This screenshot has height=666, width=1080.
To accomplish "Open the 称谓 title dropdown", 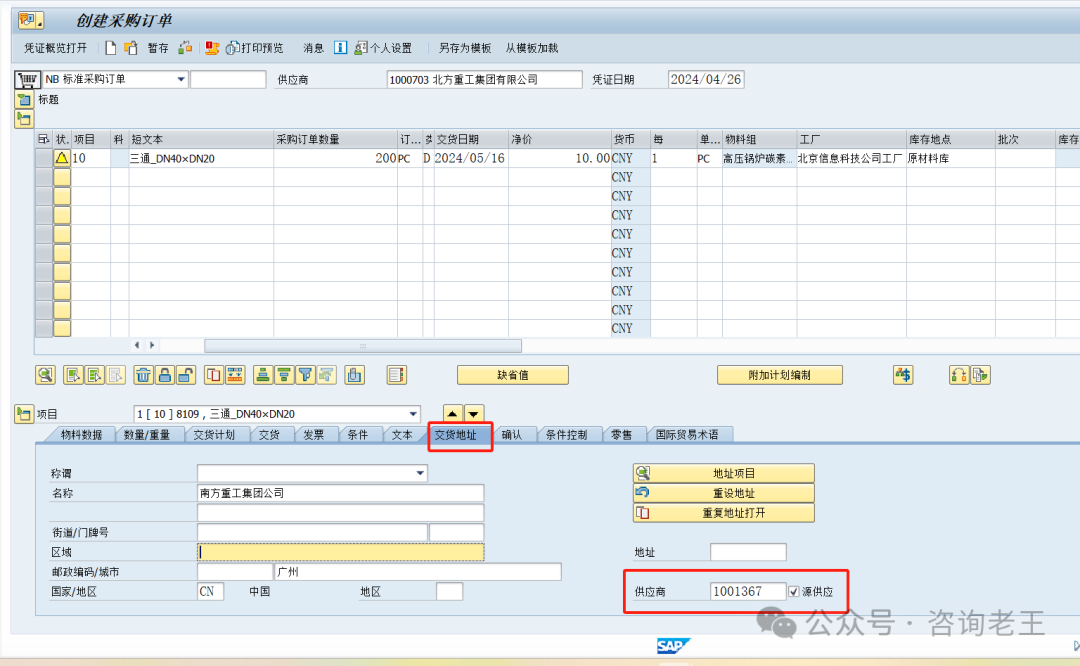I will point(420,473).
